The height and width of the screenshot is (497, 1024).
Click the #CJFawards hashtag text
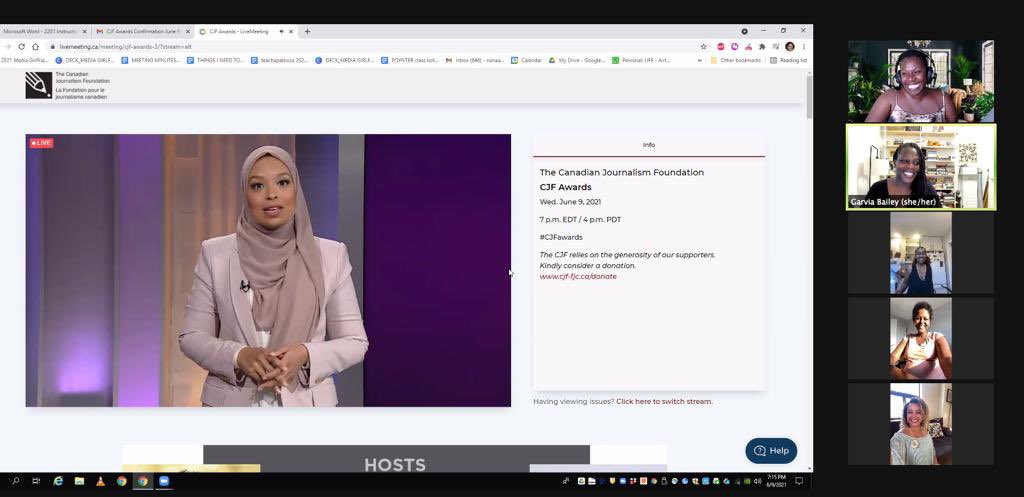coord(561,237)
